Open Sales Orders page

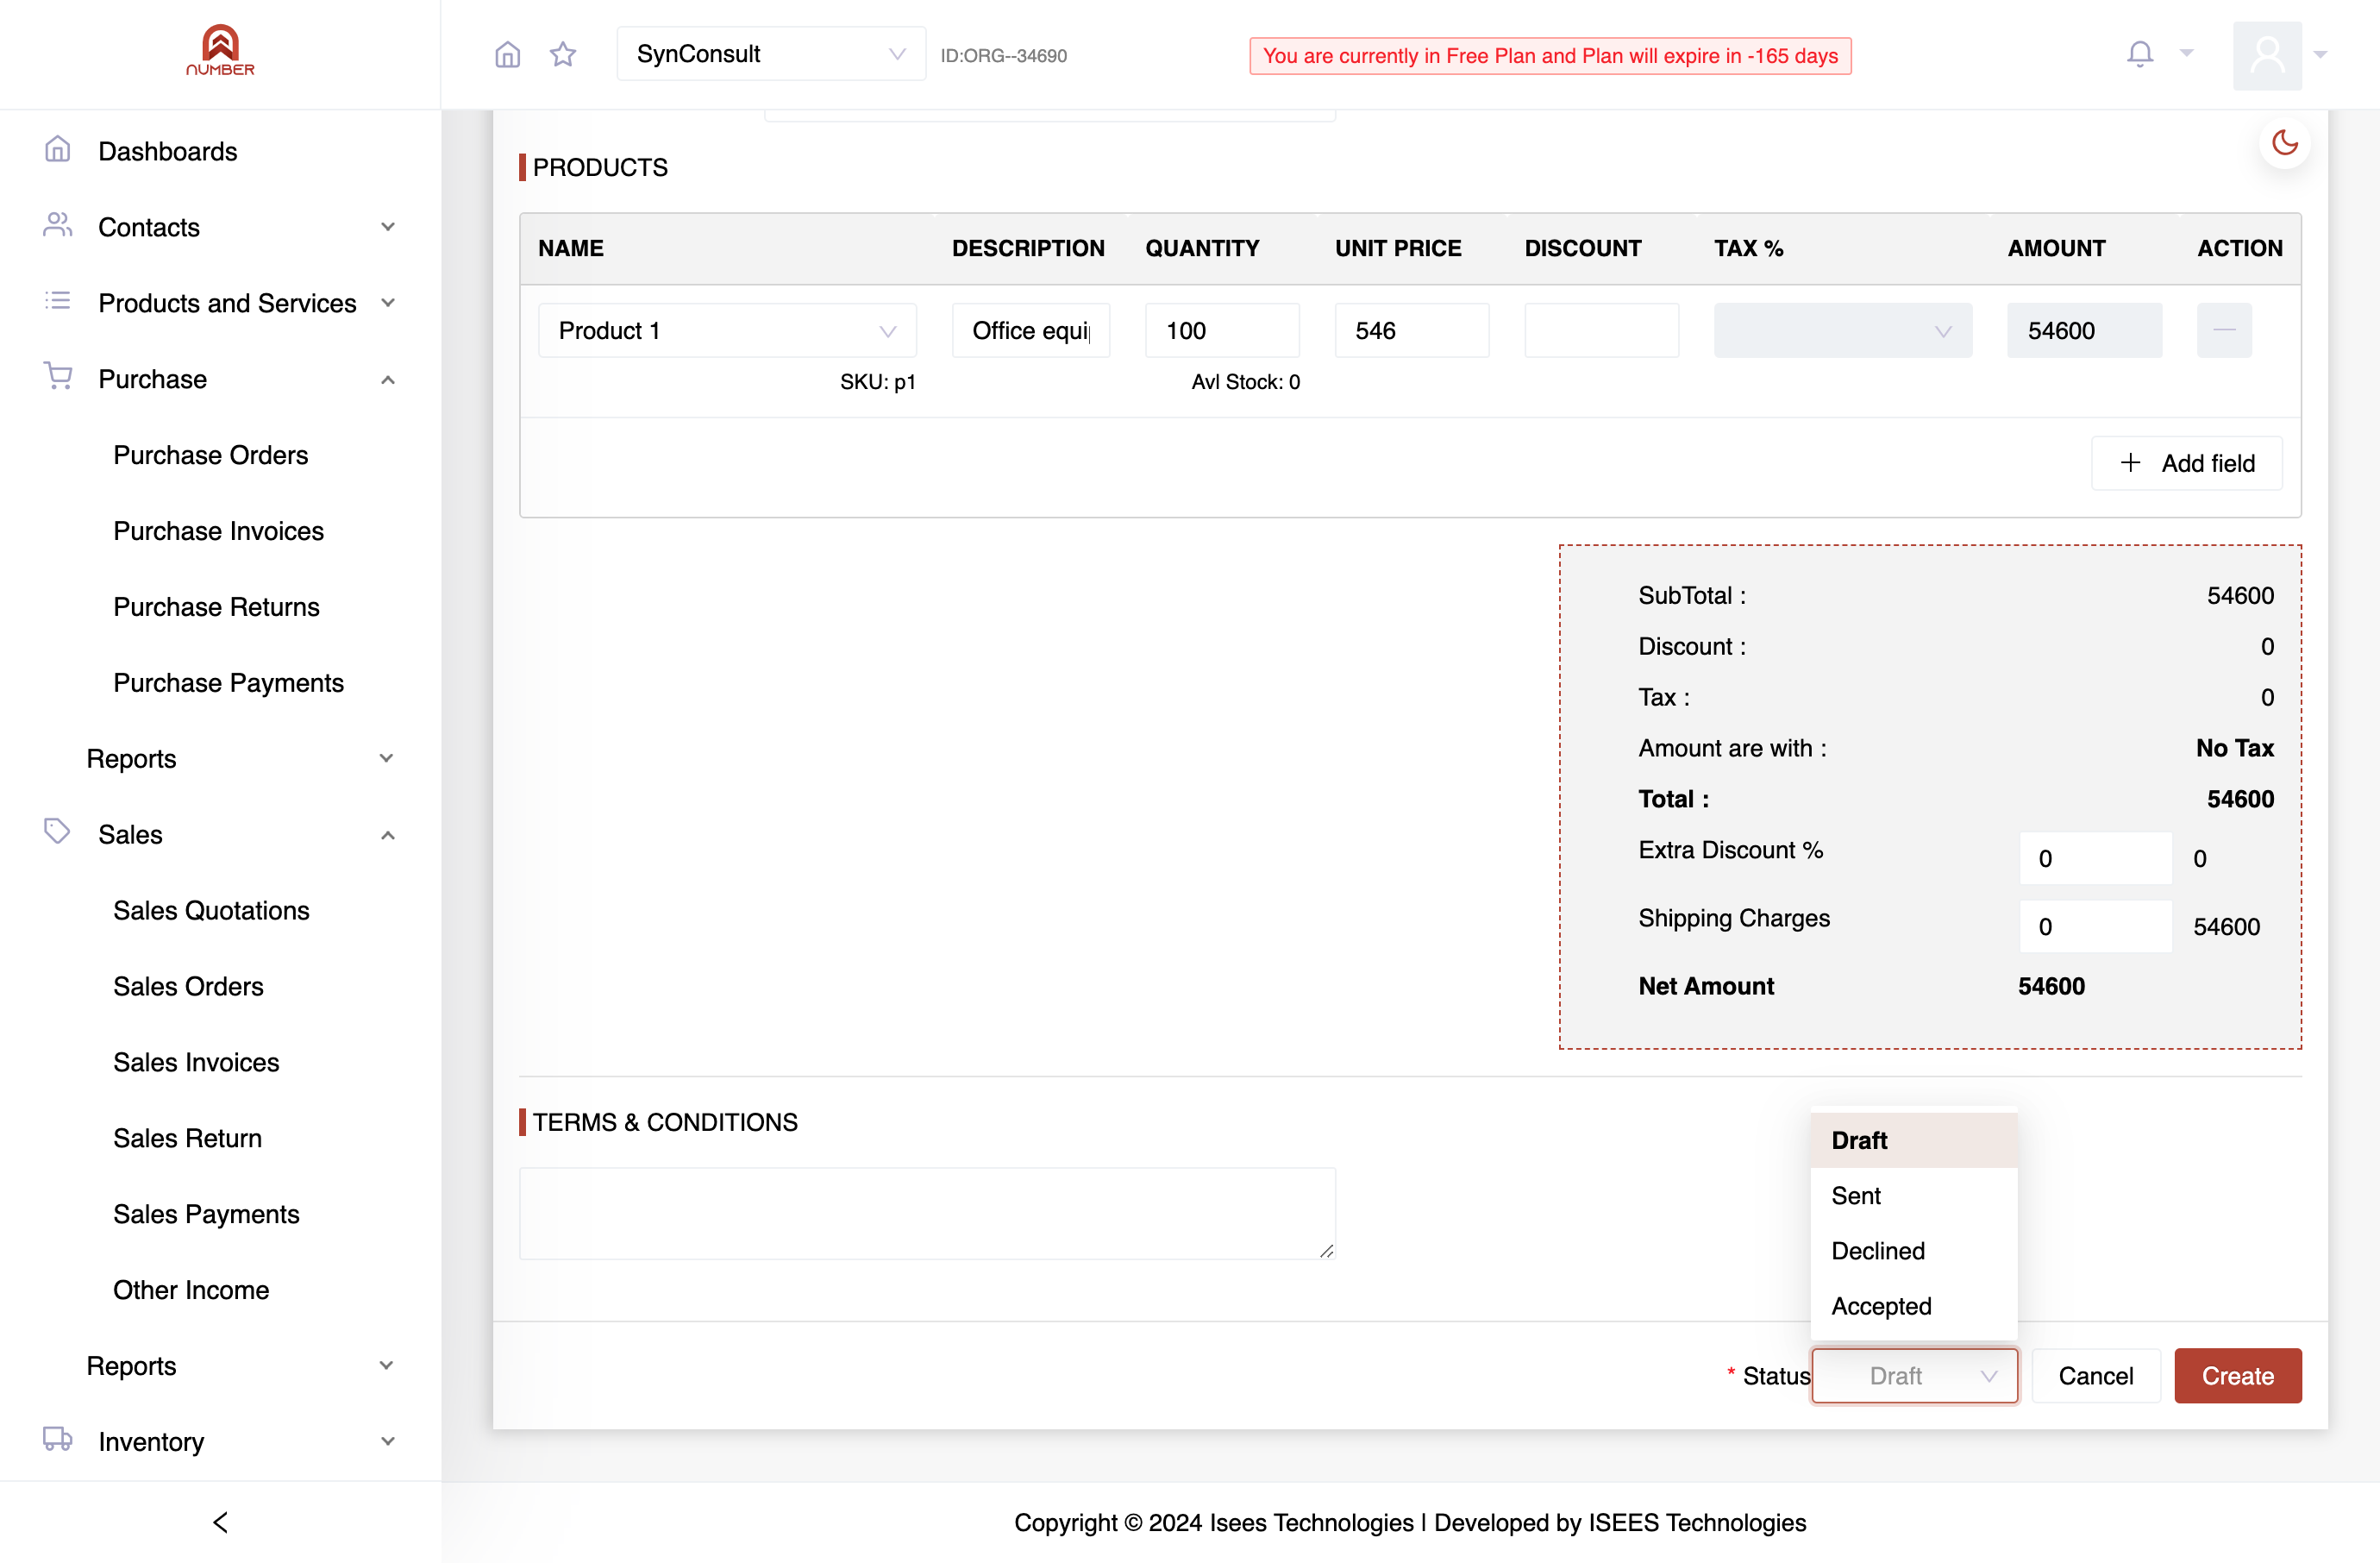[x=188, y=986]
